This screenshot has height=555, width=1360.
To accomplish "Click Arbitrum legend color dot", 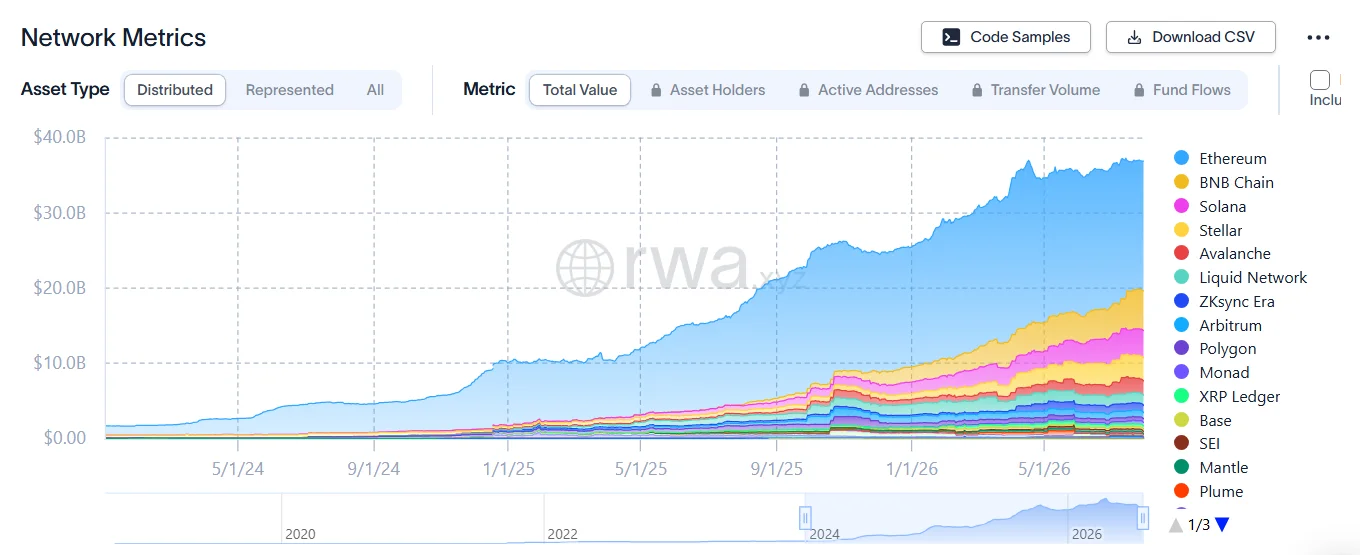I will point(1181,325).
